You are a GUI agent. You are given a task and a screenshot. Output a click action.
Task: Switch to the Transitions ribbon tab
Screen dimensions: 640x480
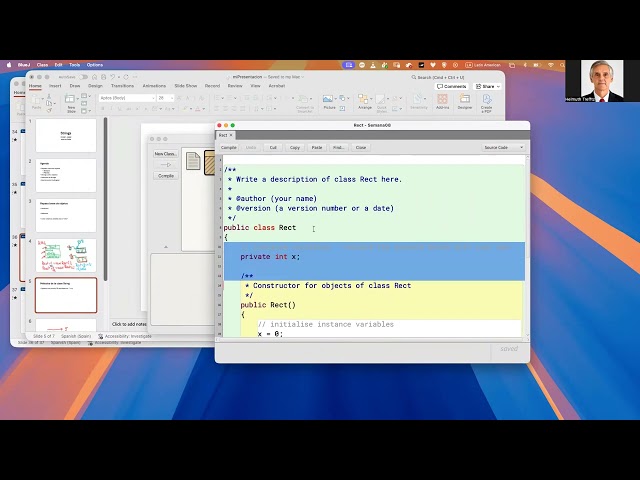point(122,86)
